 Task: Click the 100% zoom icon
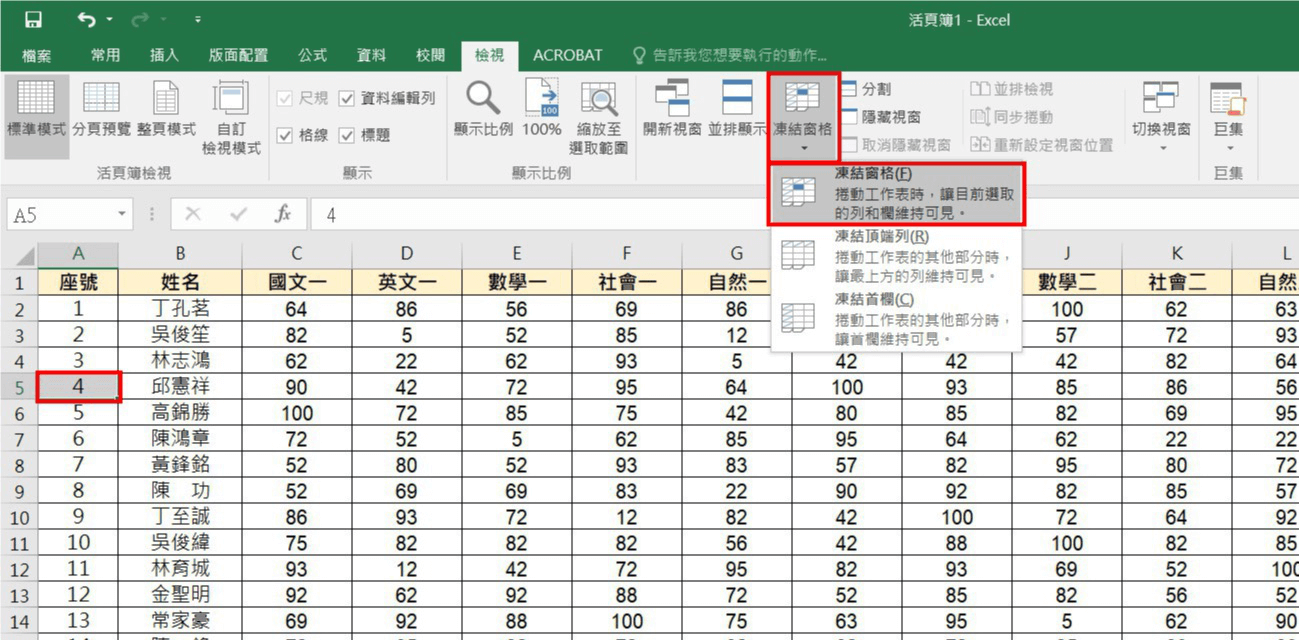542,108
